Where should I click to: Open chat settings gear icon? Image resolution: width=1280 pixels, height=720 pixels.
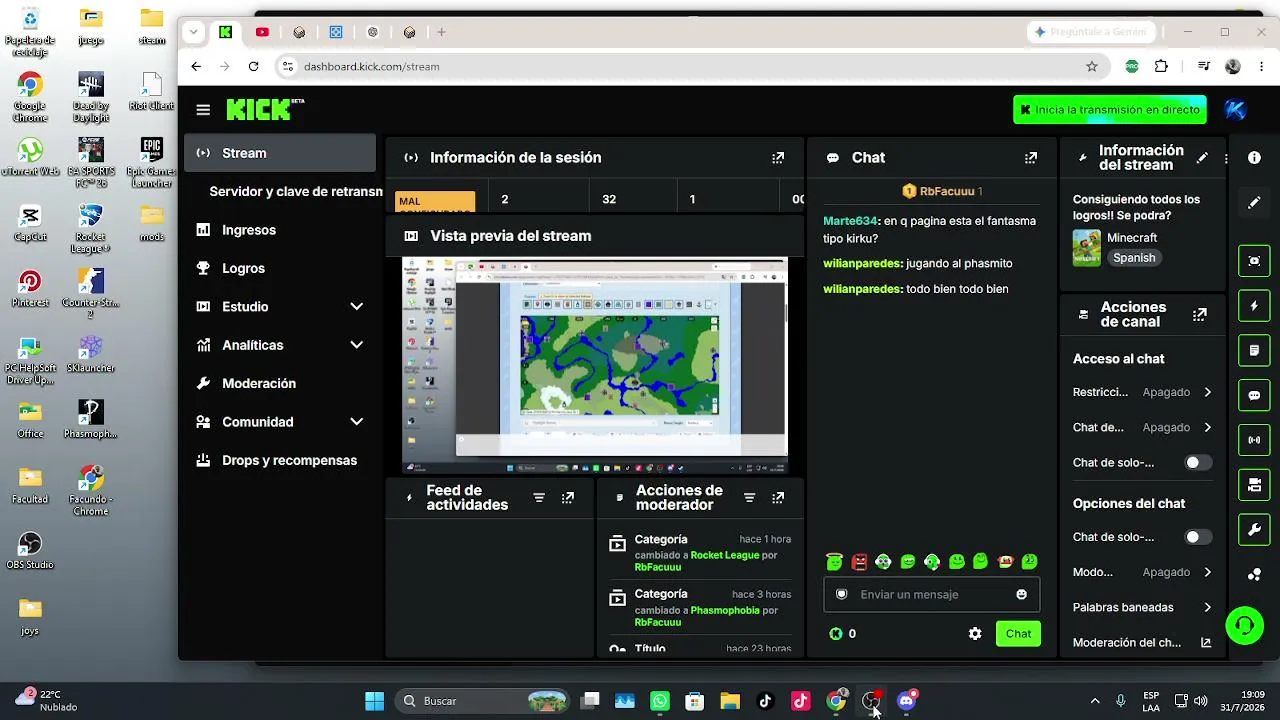(975, 634)
